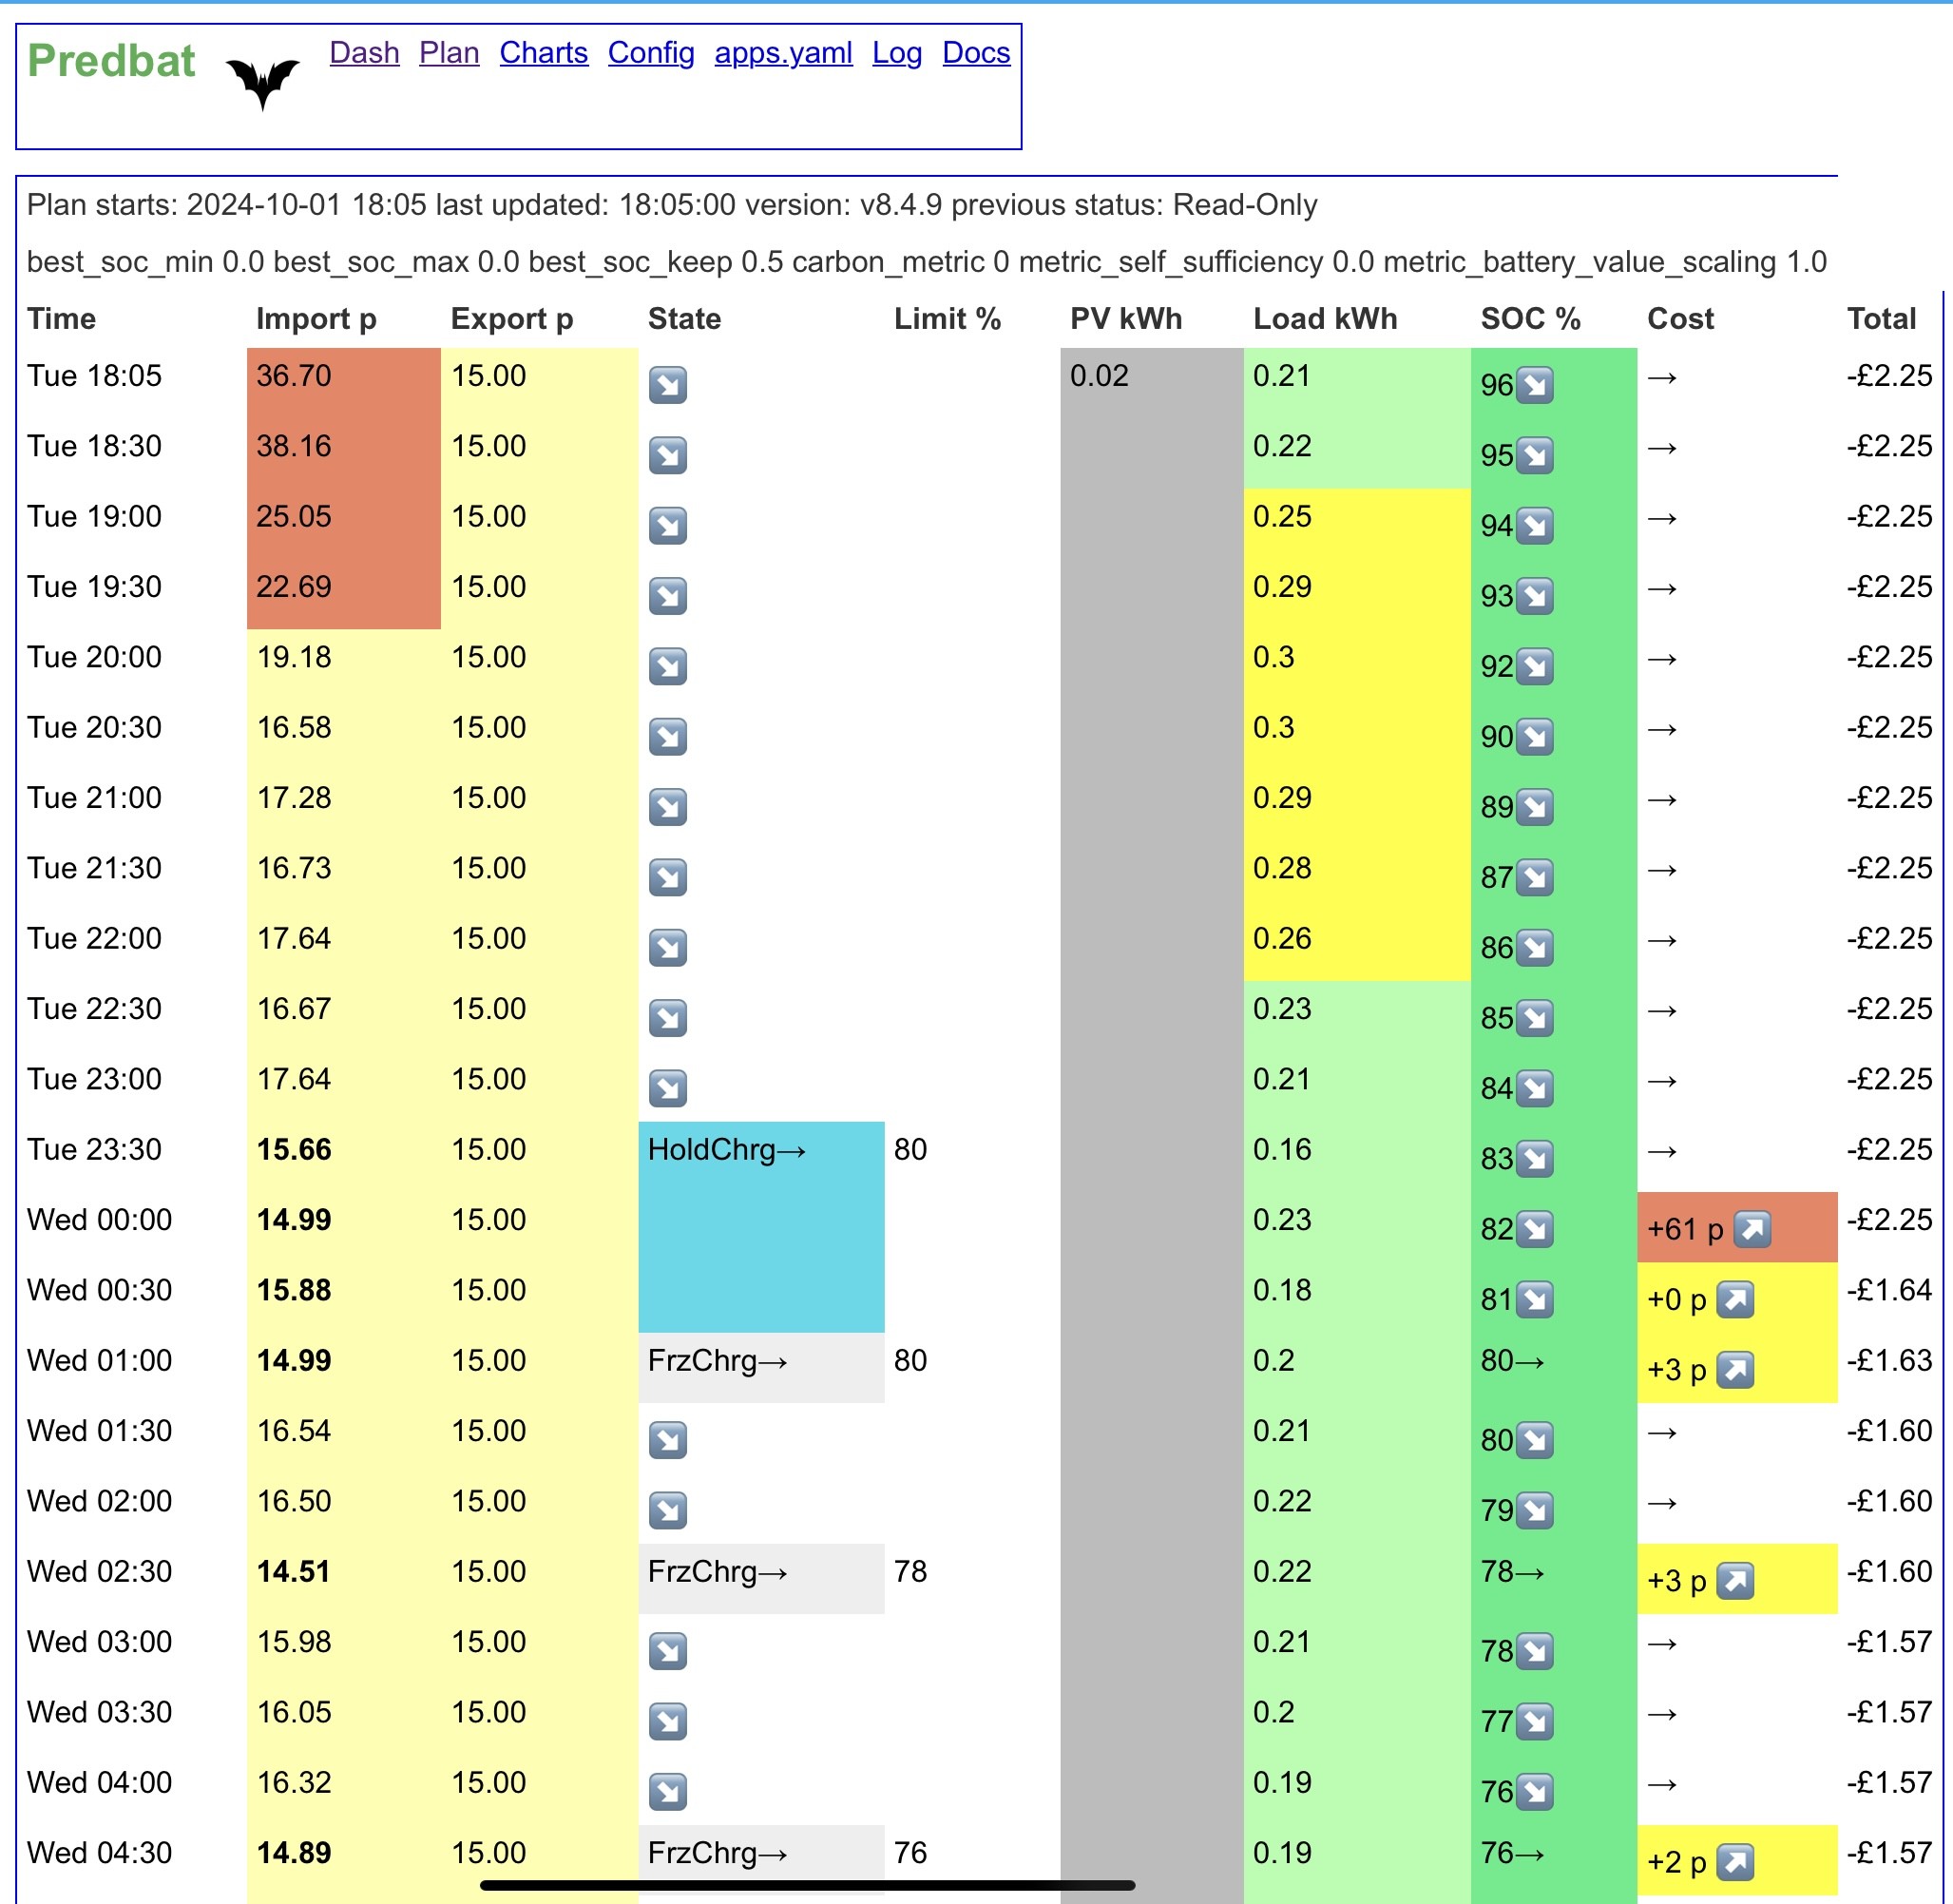Open the Plan page link
Screen dimensions: 1953x1904
(449, 52)
